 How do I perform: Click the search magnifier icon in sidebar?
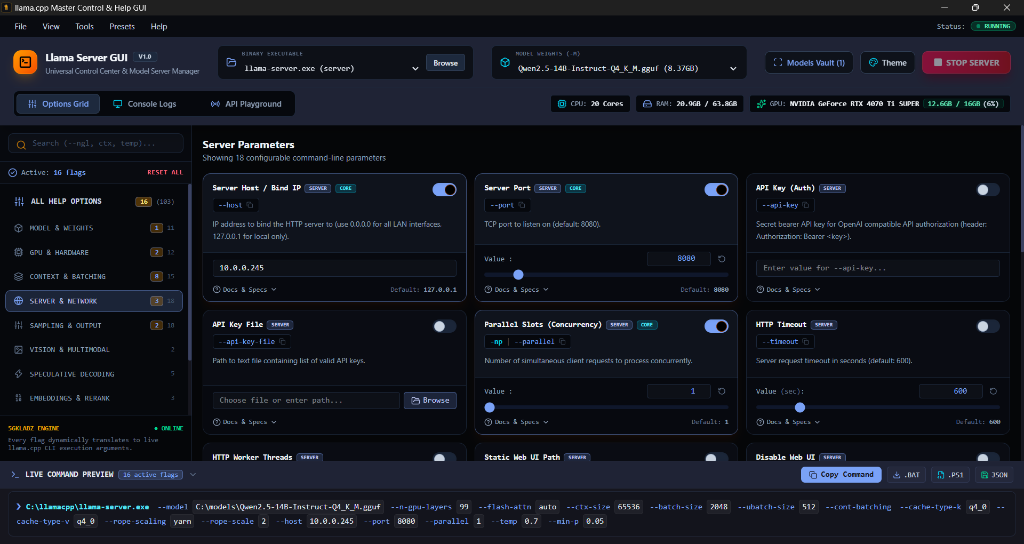pos(21,144)
